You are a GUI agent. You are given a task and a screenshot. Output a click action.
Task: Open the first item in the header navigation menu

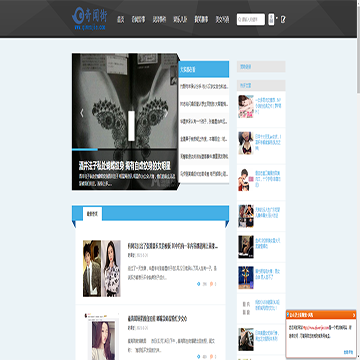pyautogui.click(x=121, y=19)
